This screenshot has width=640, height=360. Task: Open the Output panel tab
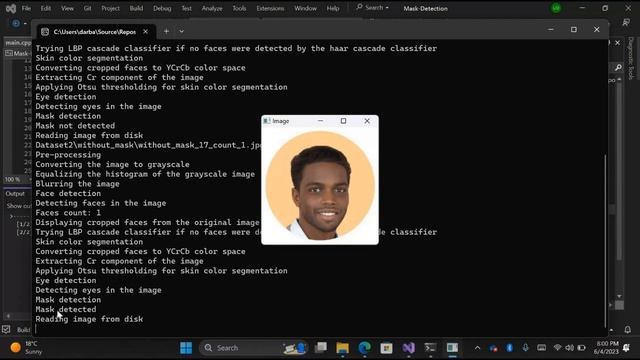tap(15, 193)
